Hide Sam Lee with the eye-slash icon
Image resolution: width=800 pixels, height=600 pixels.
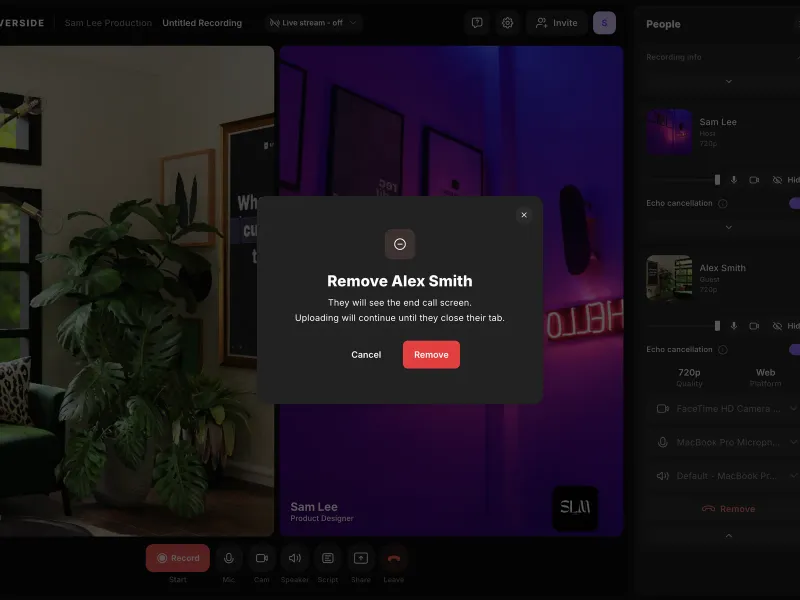pyautogui.click(x=777, y=180)
